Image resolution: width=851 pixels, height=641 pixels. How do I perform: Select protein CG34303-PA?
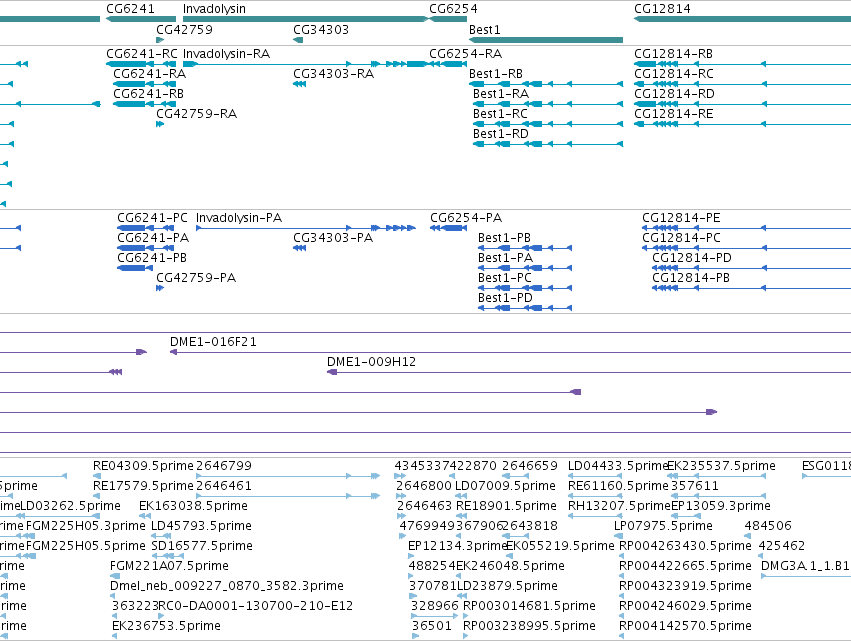pyautogui.click(x=333, y=238)
